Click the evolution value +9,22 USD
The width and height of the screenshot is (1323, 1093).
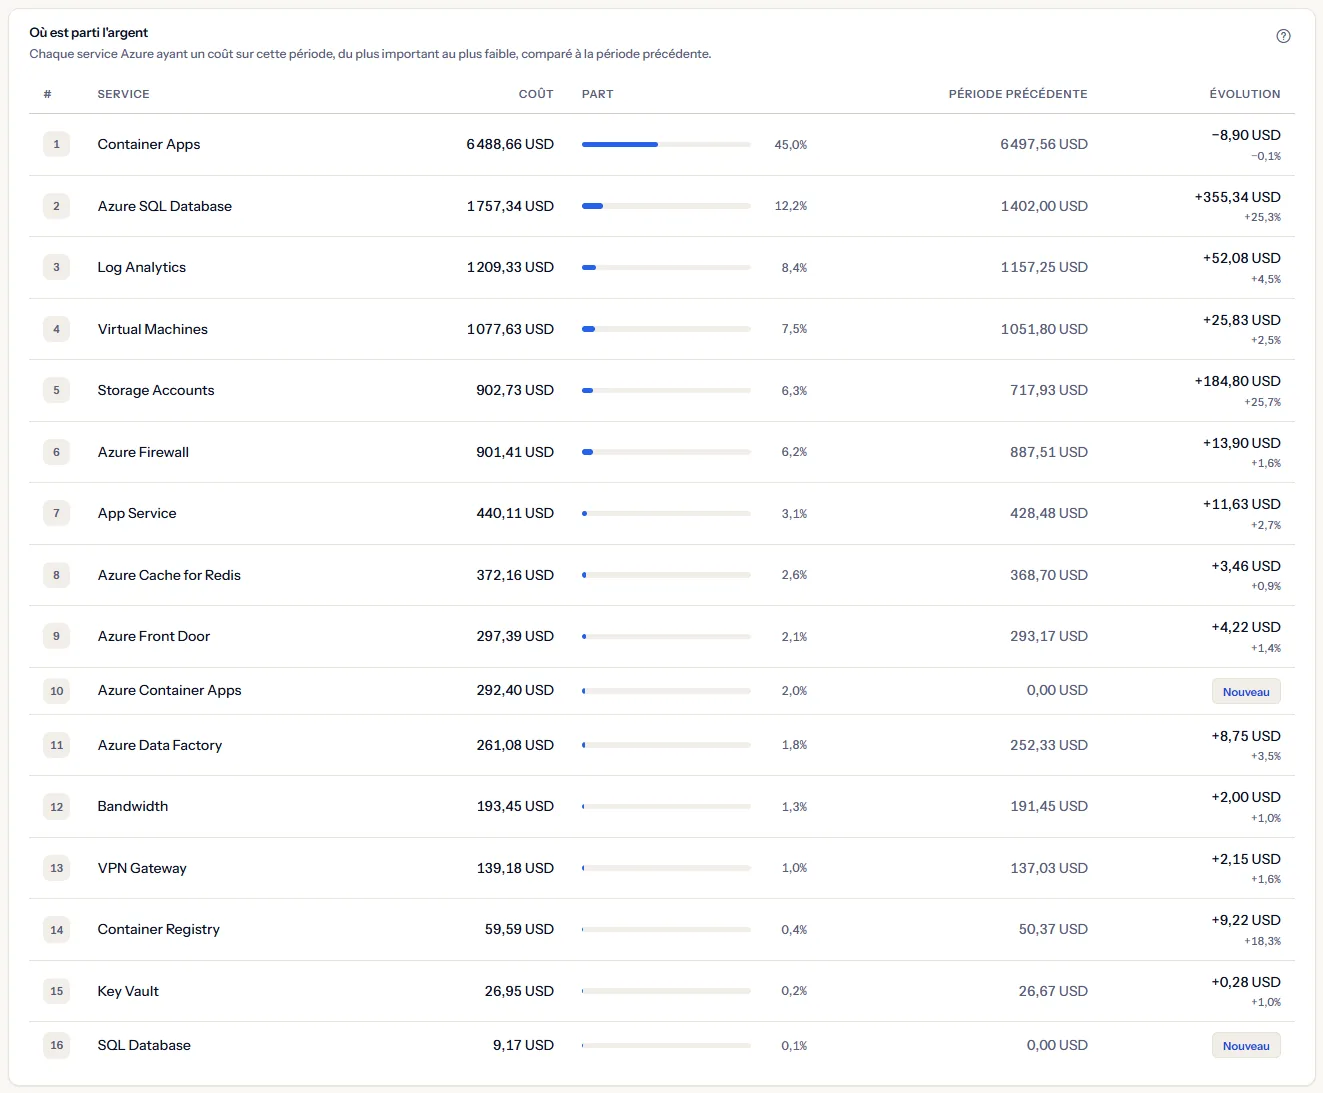[x=1246, y=920]
